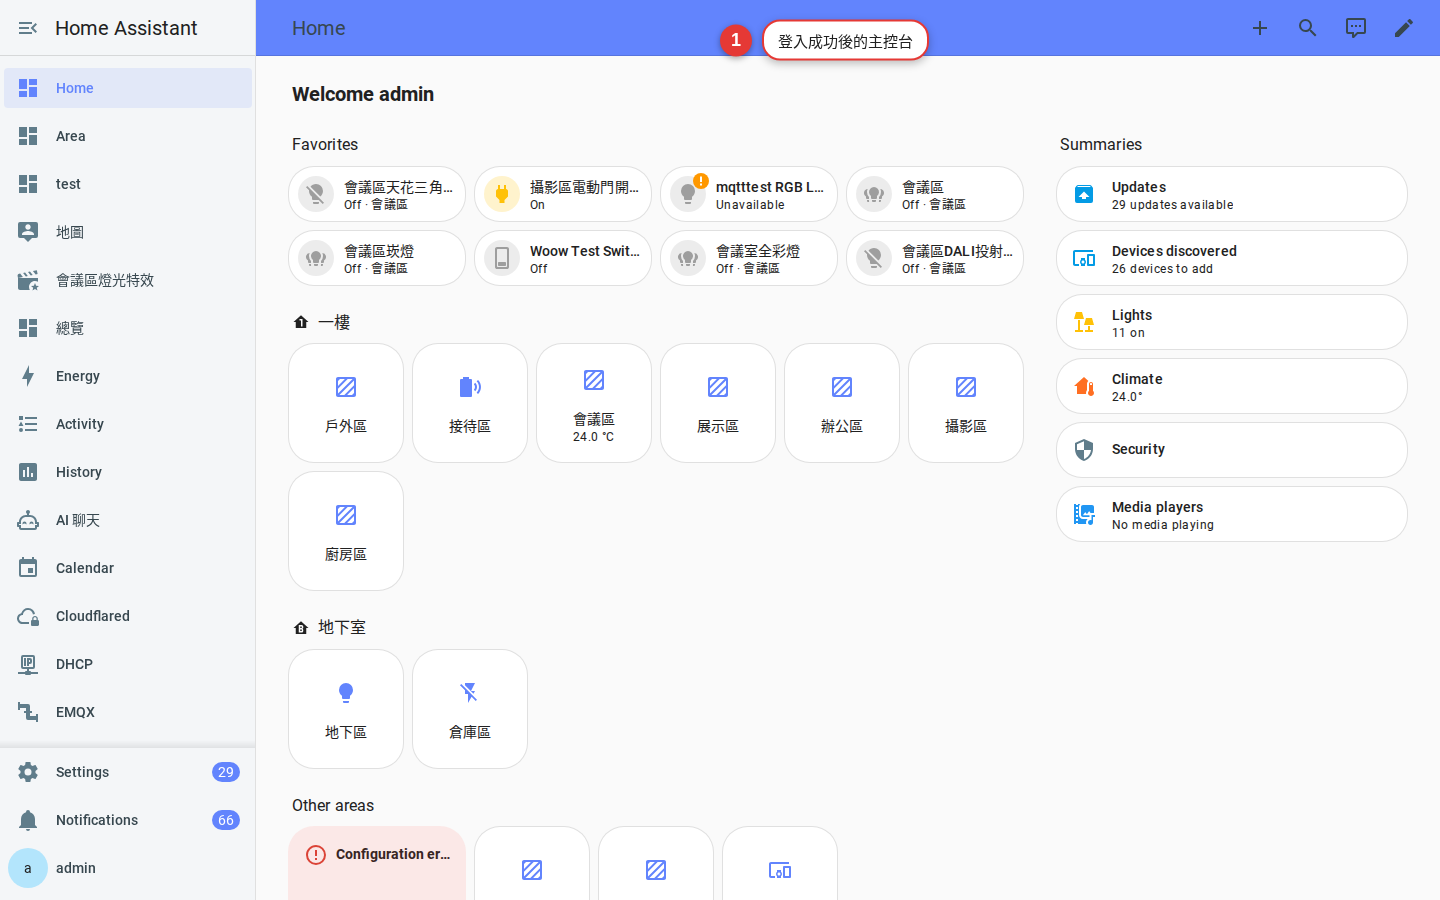Open 地圖 map in the sidebar
This screenshot has width=1440, height=900.
click(128, 232)
